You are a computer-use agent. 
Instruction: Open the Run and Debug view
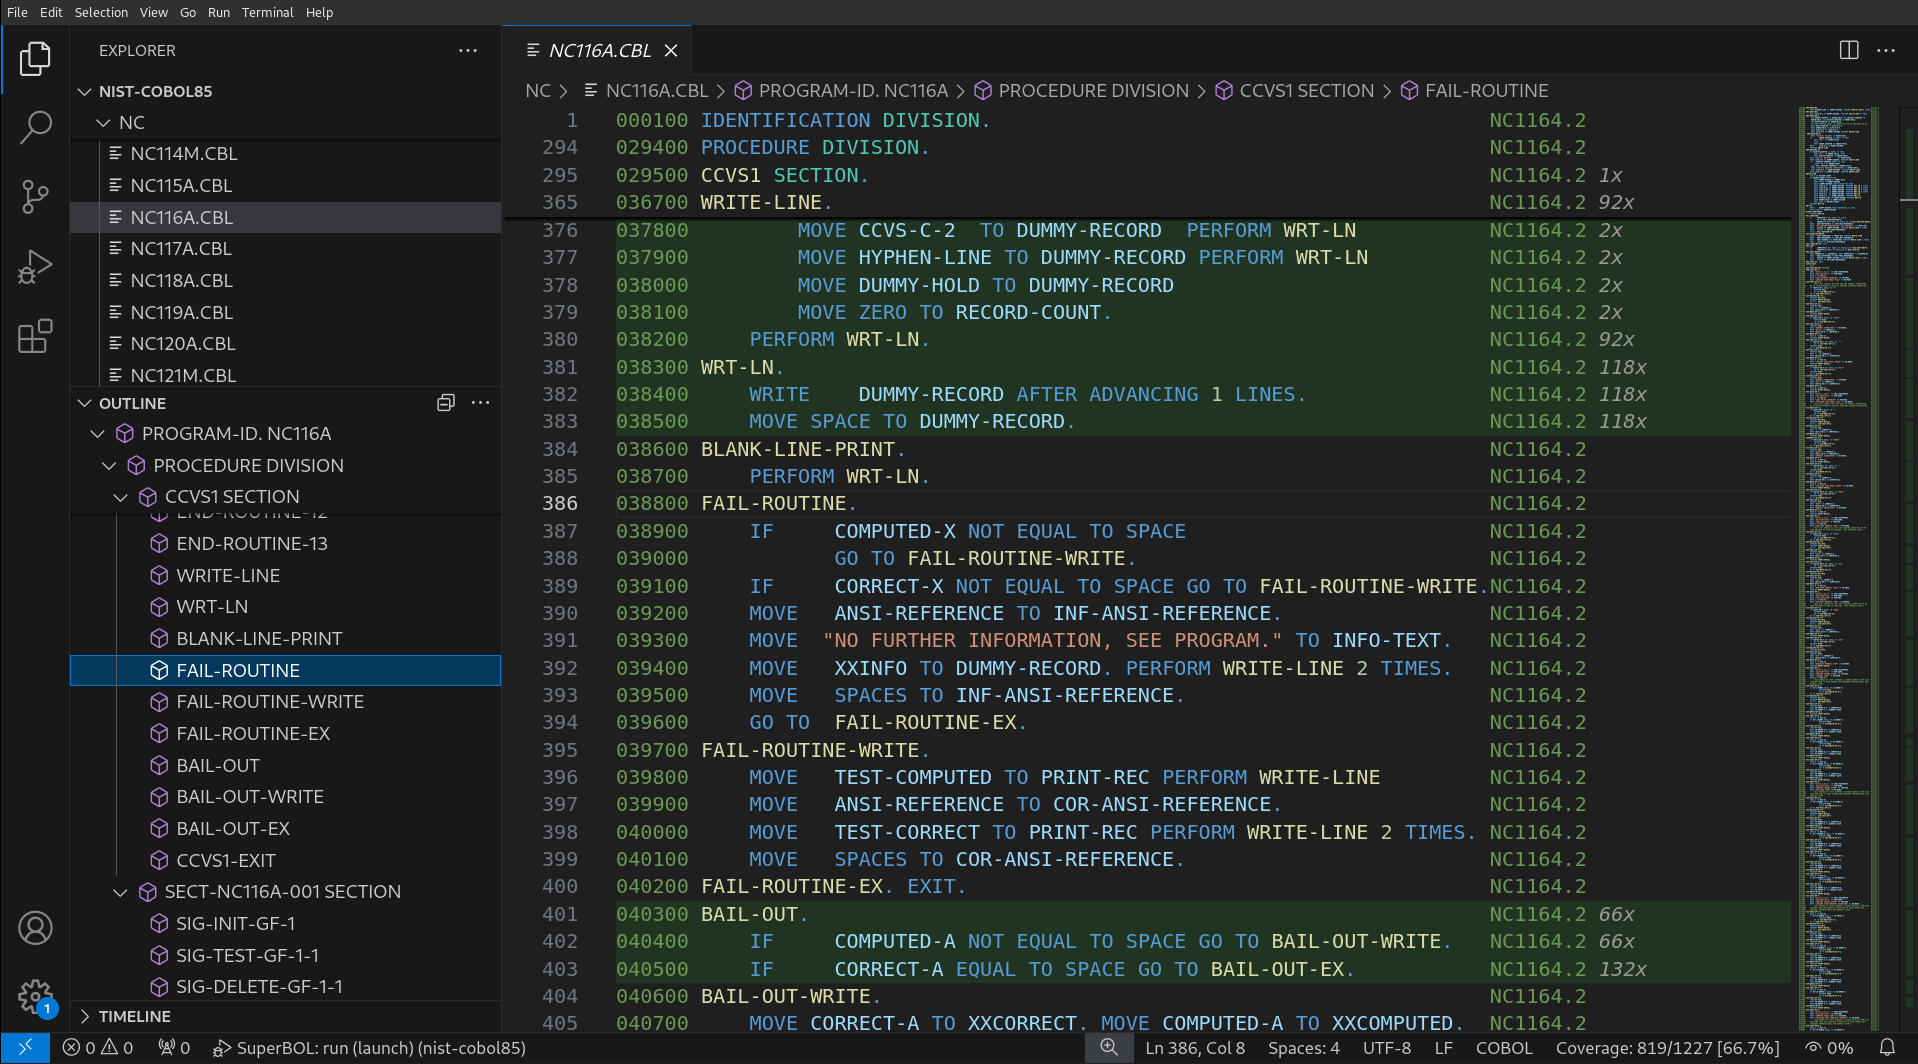[x=35, y=267]
